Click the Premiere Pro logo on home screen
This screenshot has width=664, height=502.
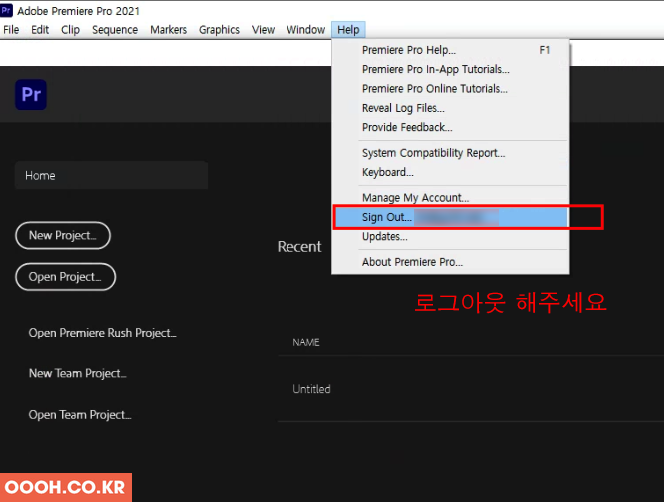pyautogui.click(x=31, y=94)
